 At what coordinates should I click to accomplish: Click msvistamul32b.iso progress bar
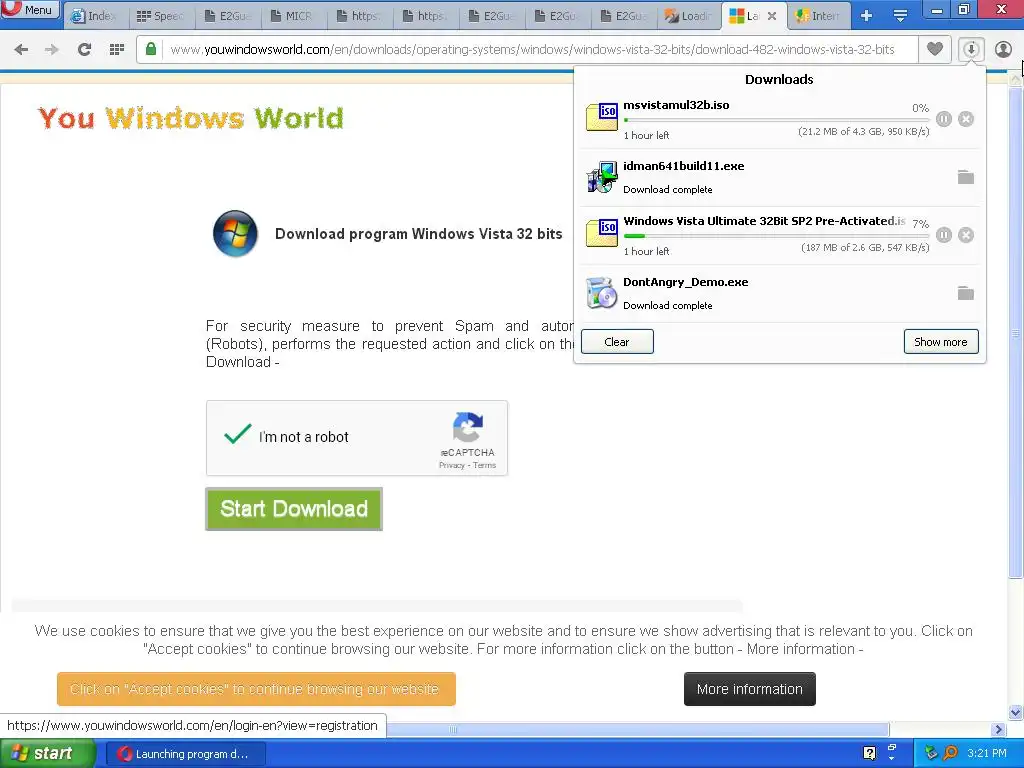[x=776, y=120]
